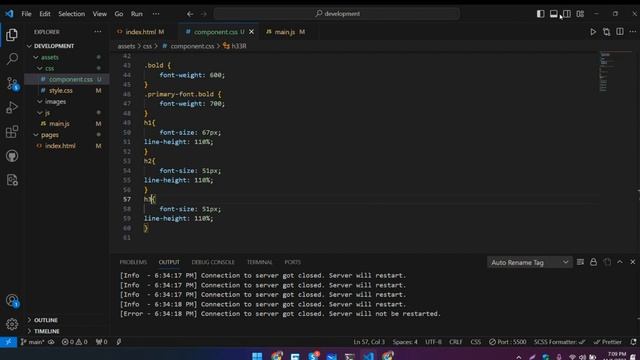The image size is (640, 360).
Task: Open the Source Control view
Action: click(12, 84)
